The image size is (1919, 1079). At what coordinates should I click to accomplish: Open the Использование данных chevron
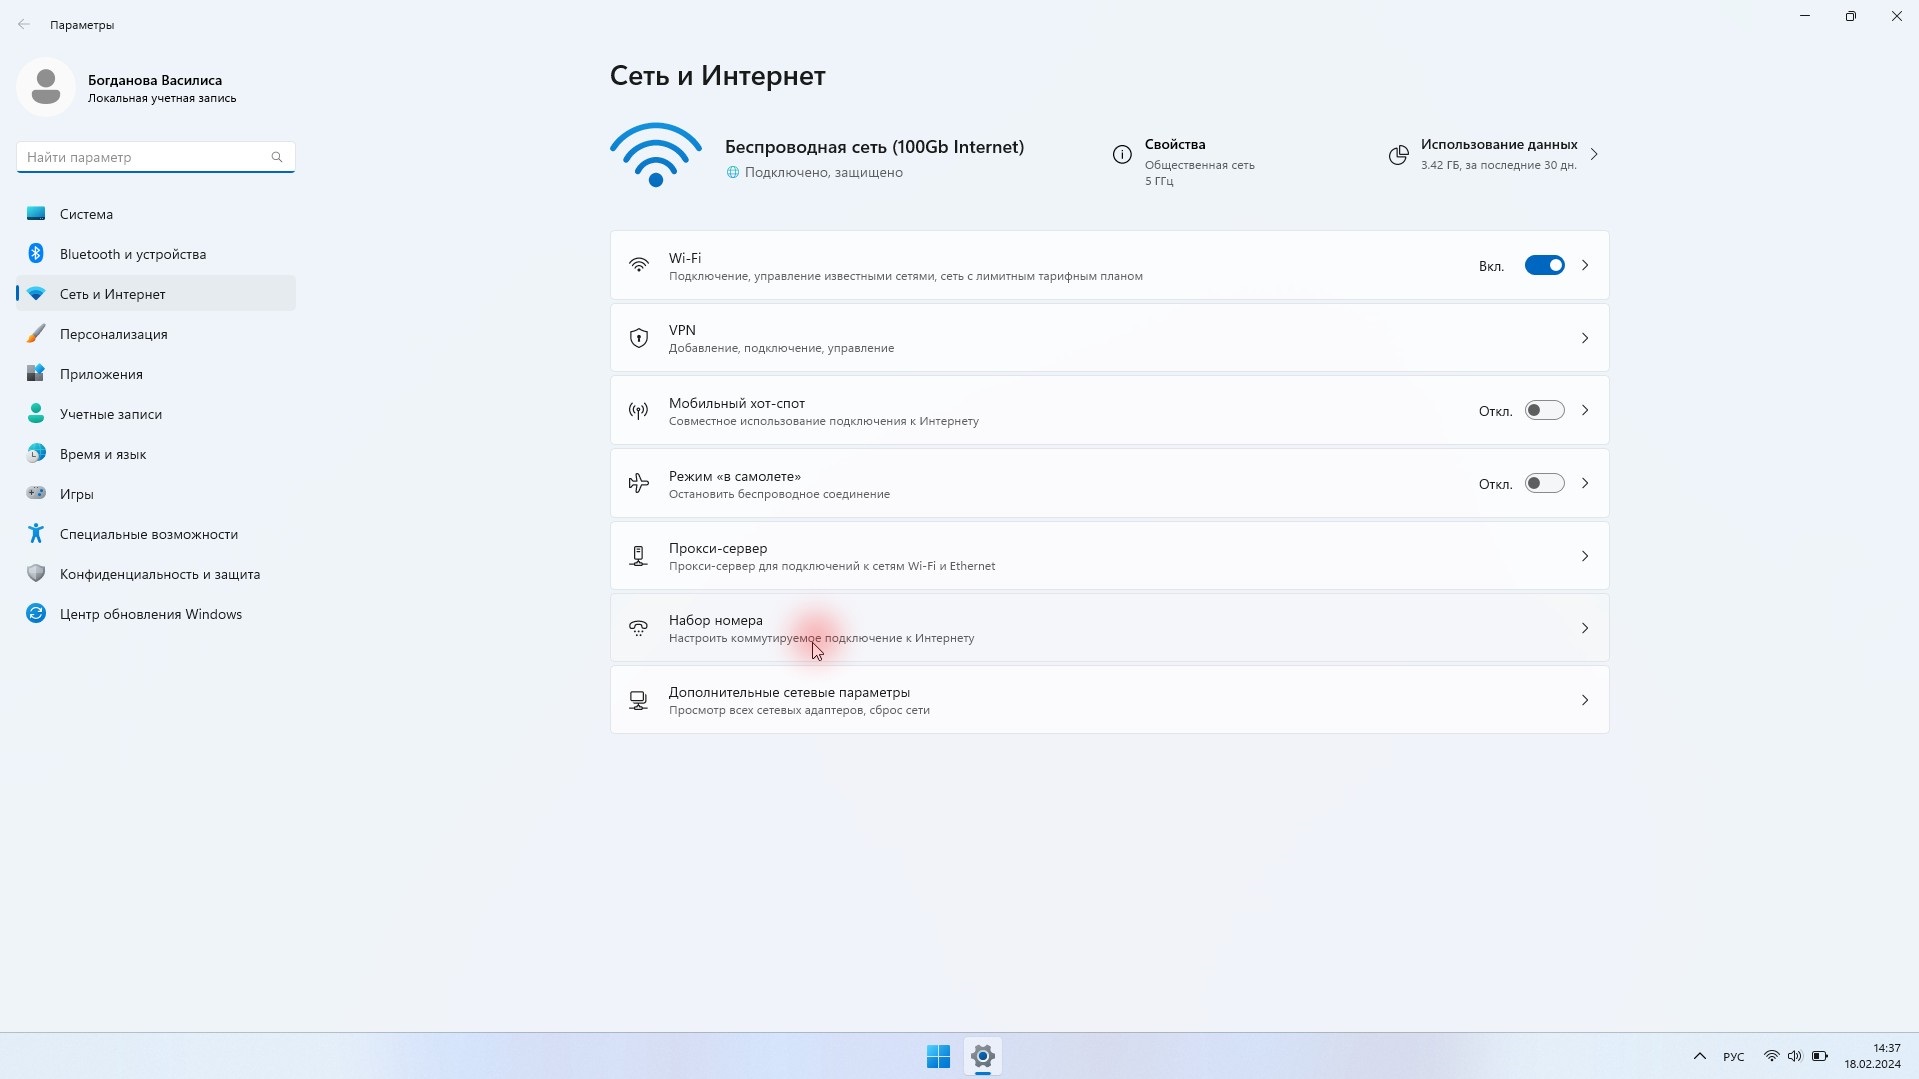(x=1594, y=154)
